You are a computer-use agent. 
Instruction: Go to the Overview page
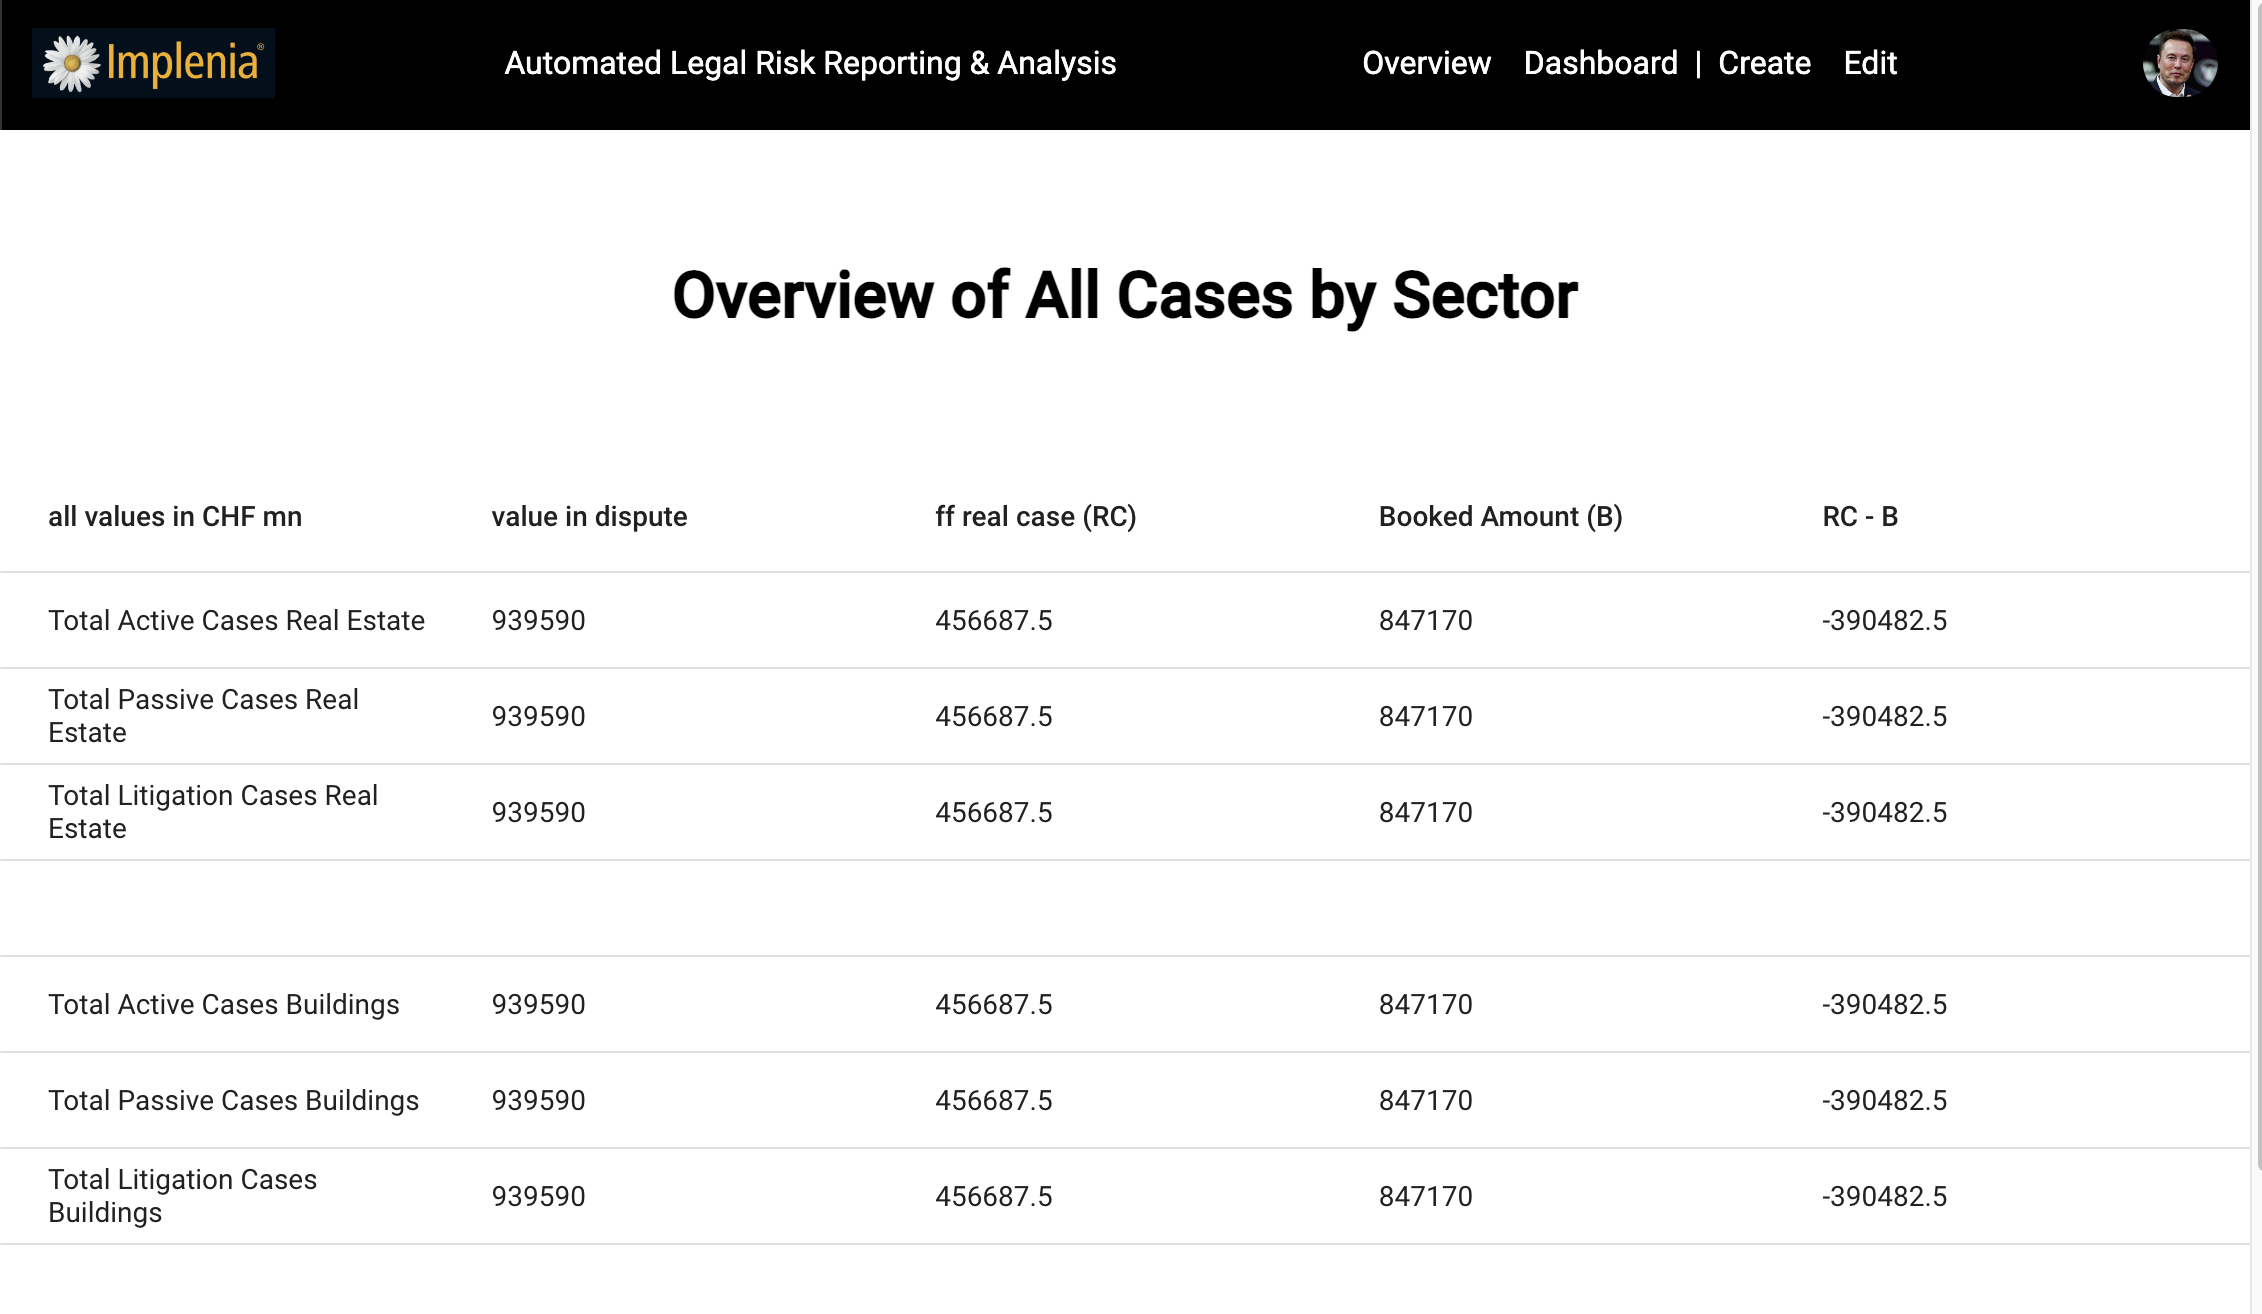point(1426,63)
